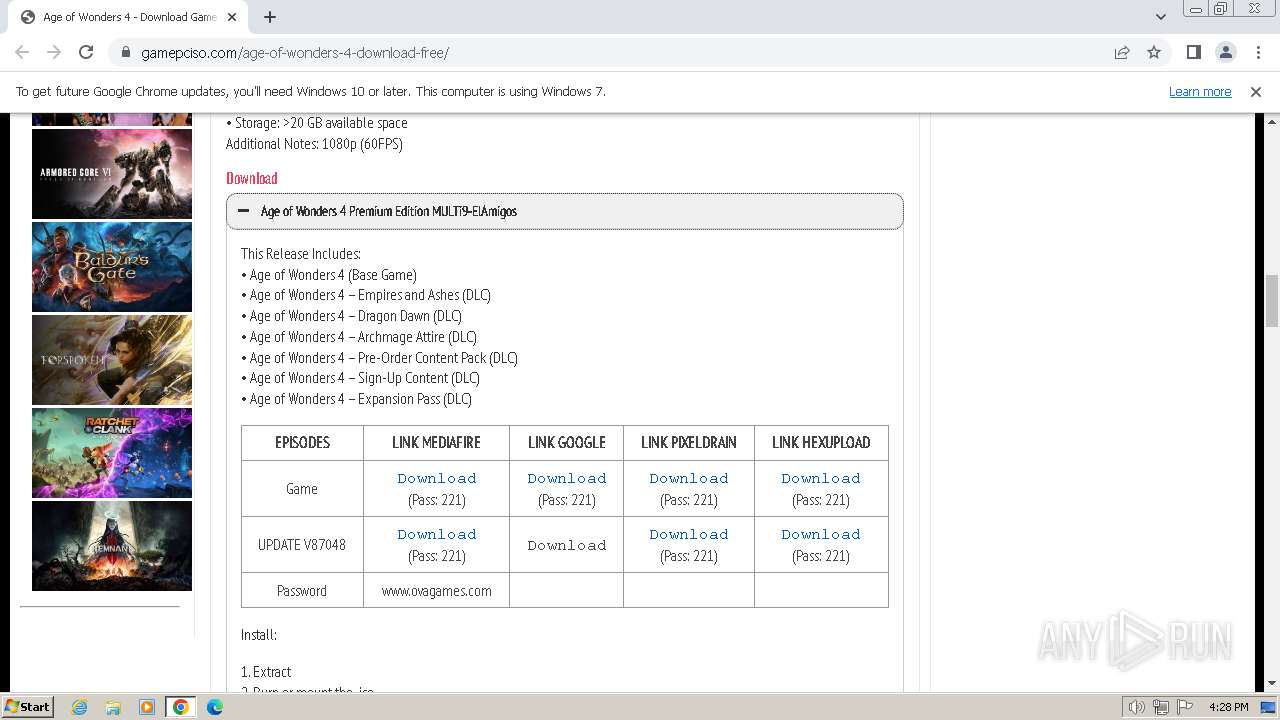
Task: Launch Microsoft Edge from the taskbar
Action: 215,707
